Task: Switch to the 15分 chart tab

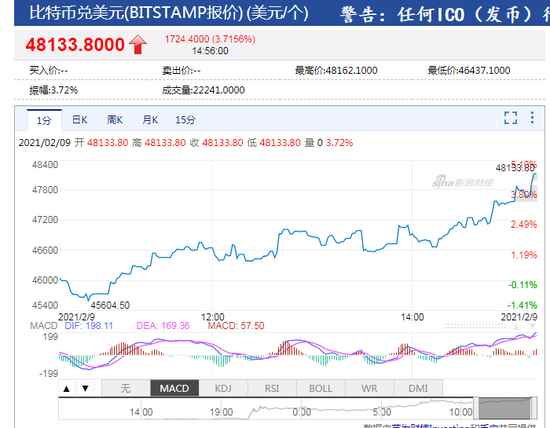Action: pyautogui.click(x=185, y=120)
